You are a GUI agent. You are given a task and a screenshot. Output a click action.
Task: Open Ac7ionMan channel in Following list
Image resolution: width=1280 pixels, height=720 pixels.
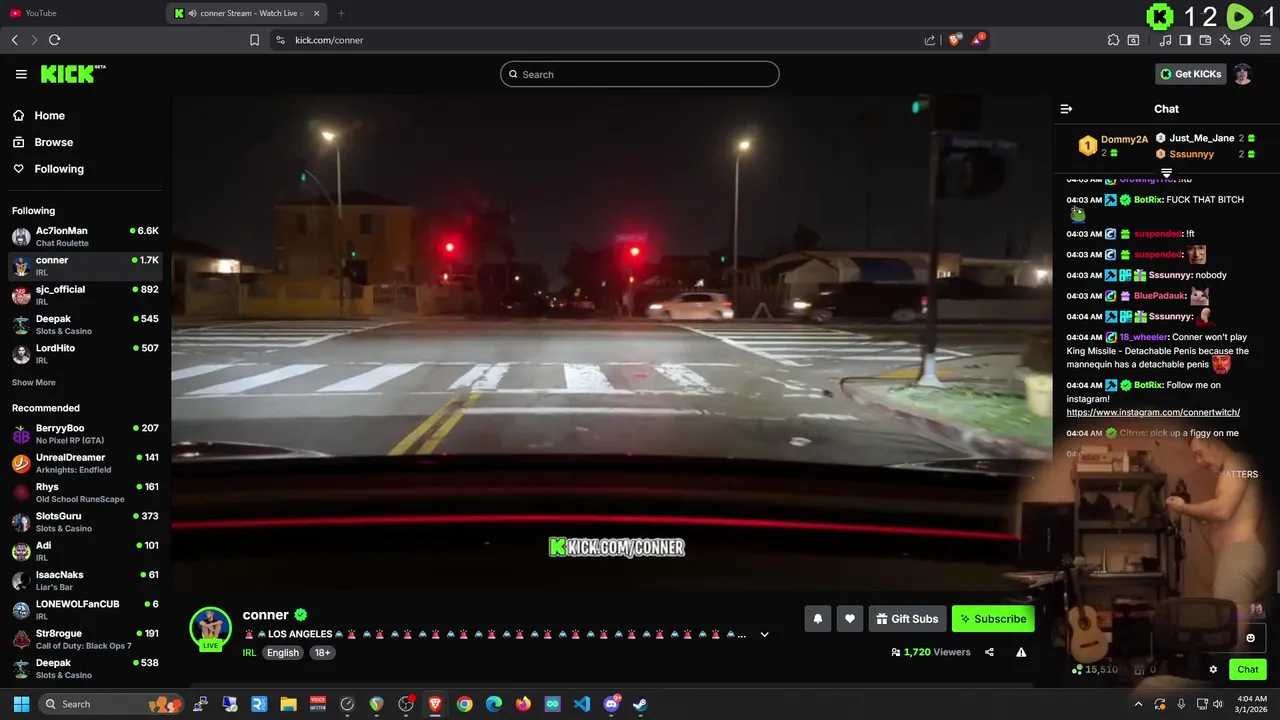[x=85, y=236]
